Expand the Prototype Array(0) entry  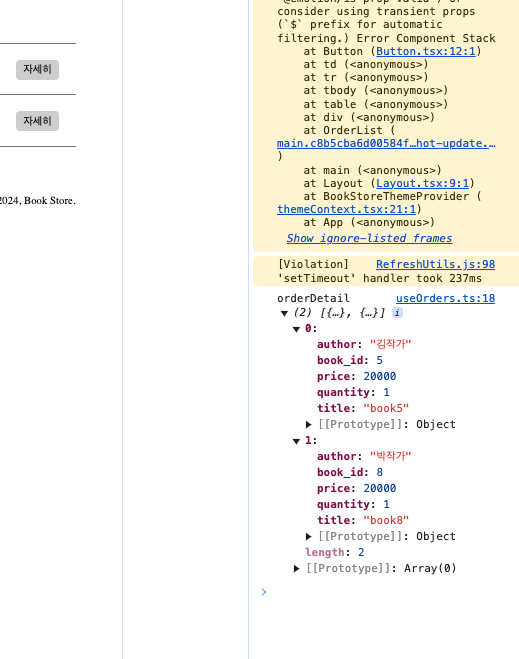(x=297, y=568)
